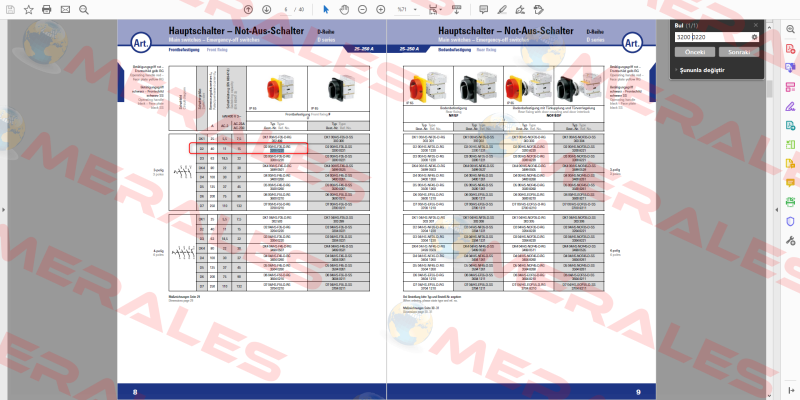
Task: Open the red Create PDF sidebar tool
Action: [x=790, y=48]
